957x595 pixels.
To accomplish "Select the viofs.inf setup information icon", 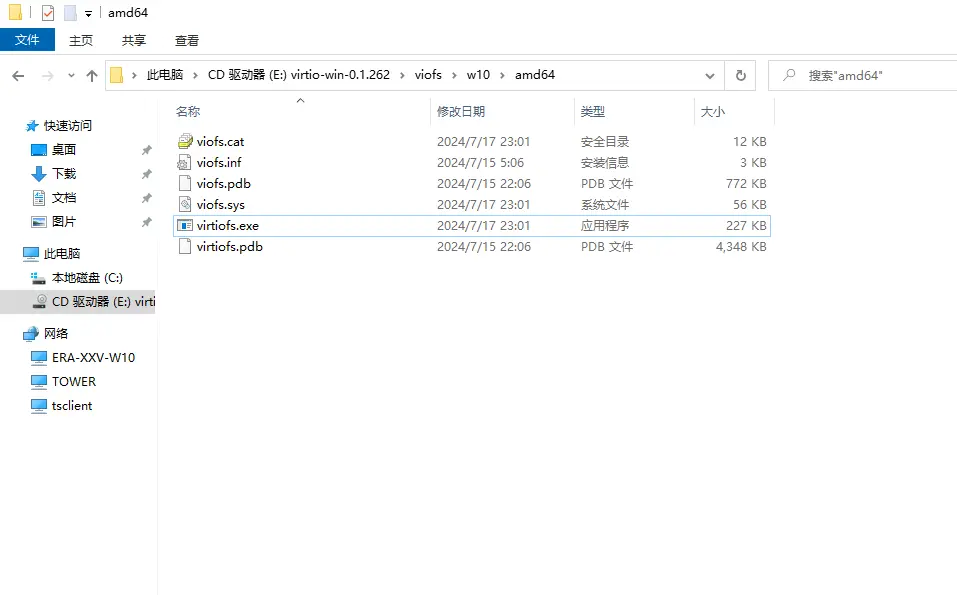I will coord(184,163).
